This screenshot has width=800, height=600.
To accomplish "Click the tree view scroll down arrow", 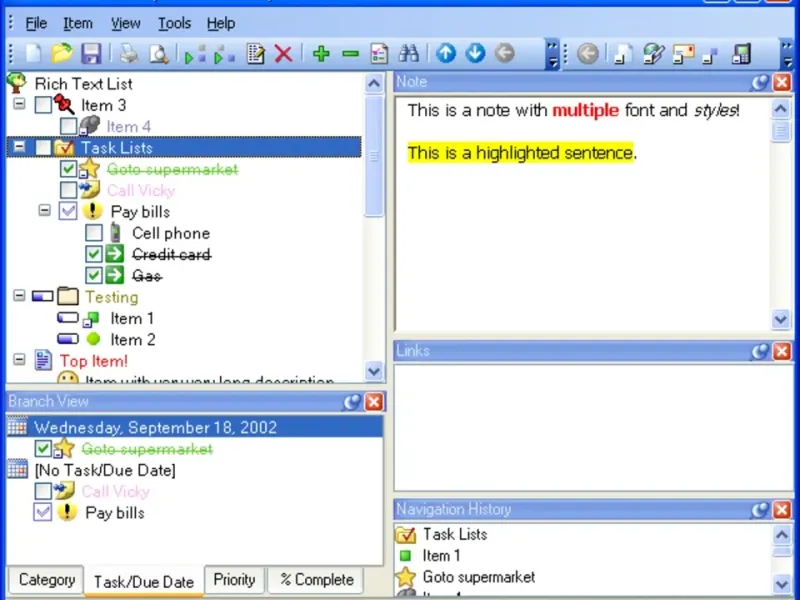I will [x=374, y=371].
